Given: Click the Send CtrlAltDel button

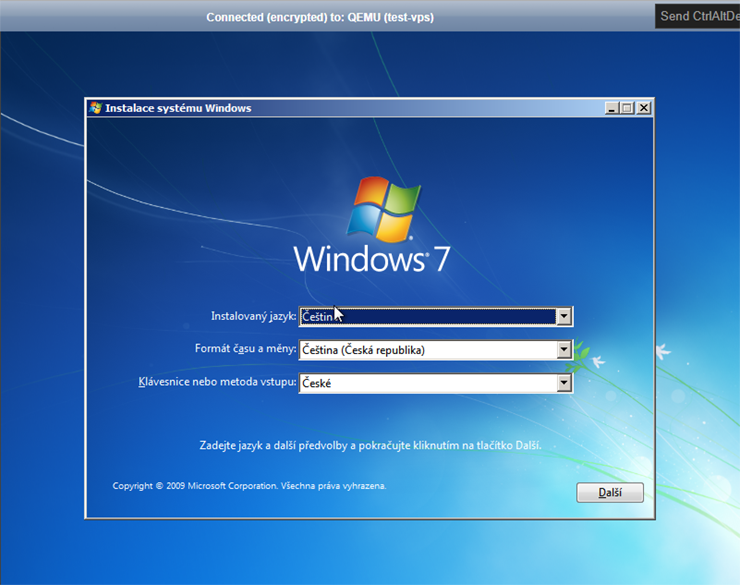Looking at the screenshot, I should pyautogui.click(x=698, y=16).
